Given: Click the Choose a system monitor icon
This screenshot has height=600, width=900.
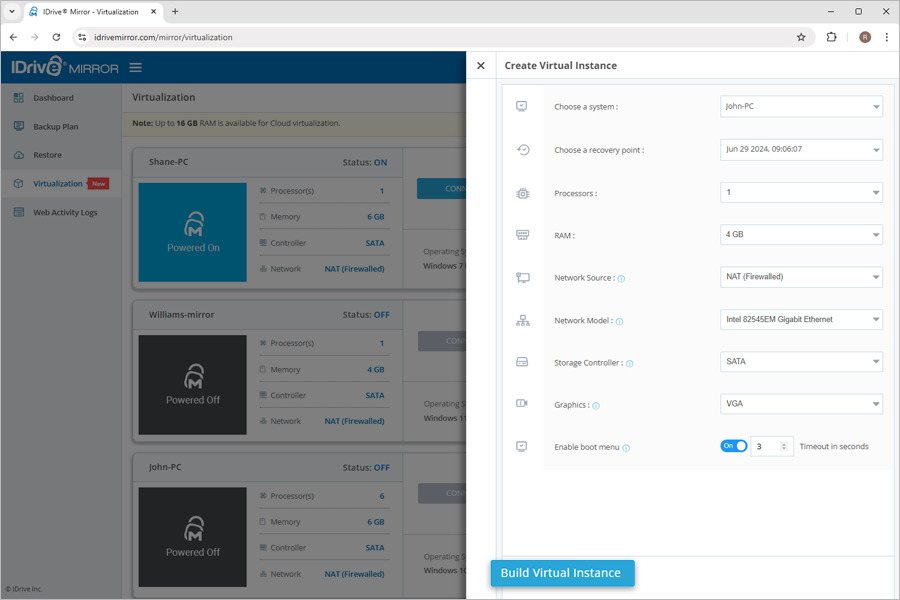Looking at the screenshot, I should (x=522, y=106).
